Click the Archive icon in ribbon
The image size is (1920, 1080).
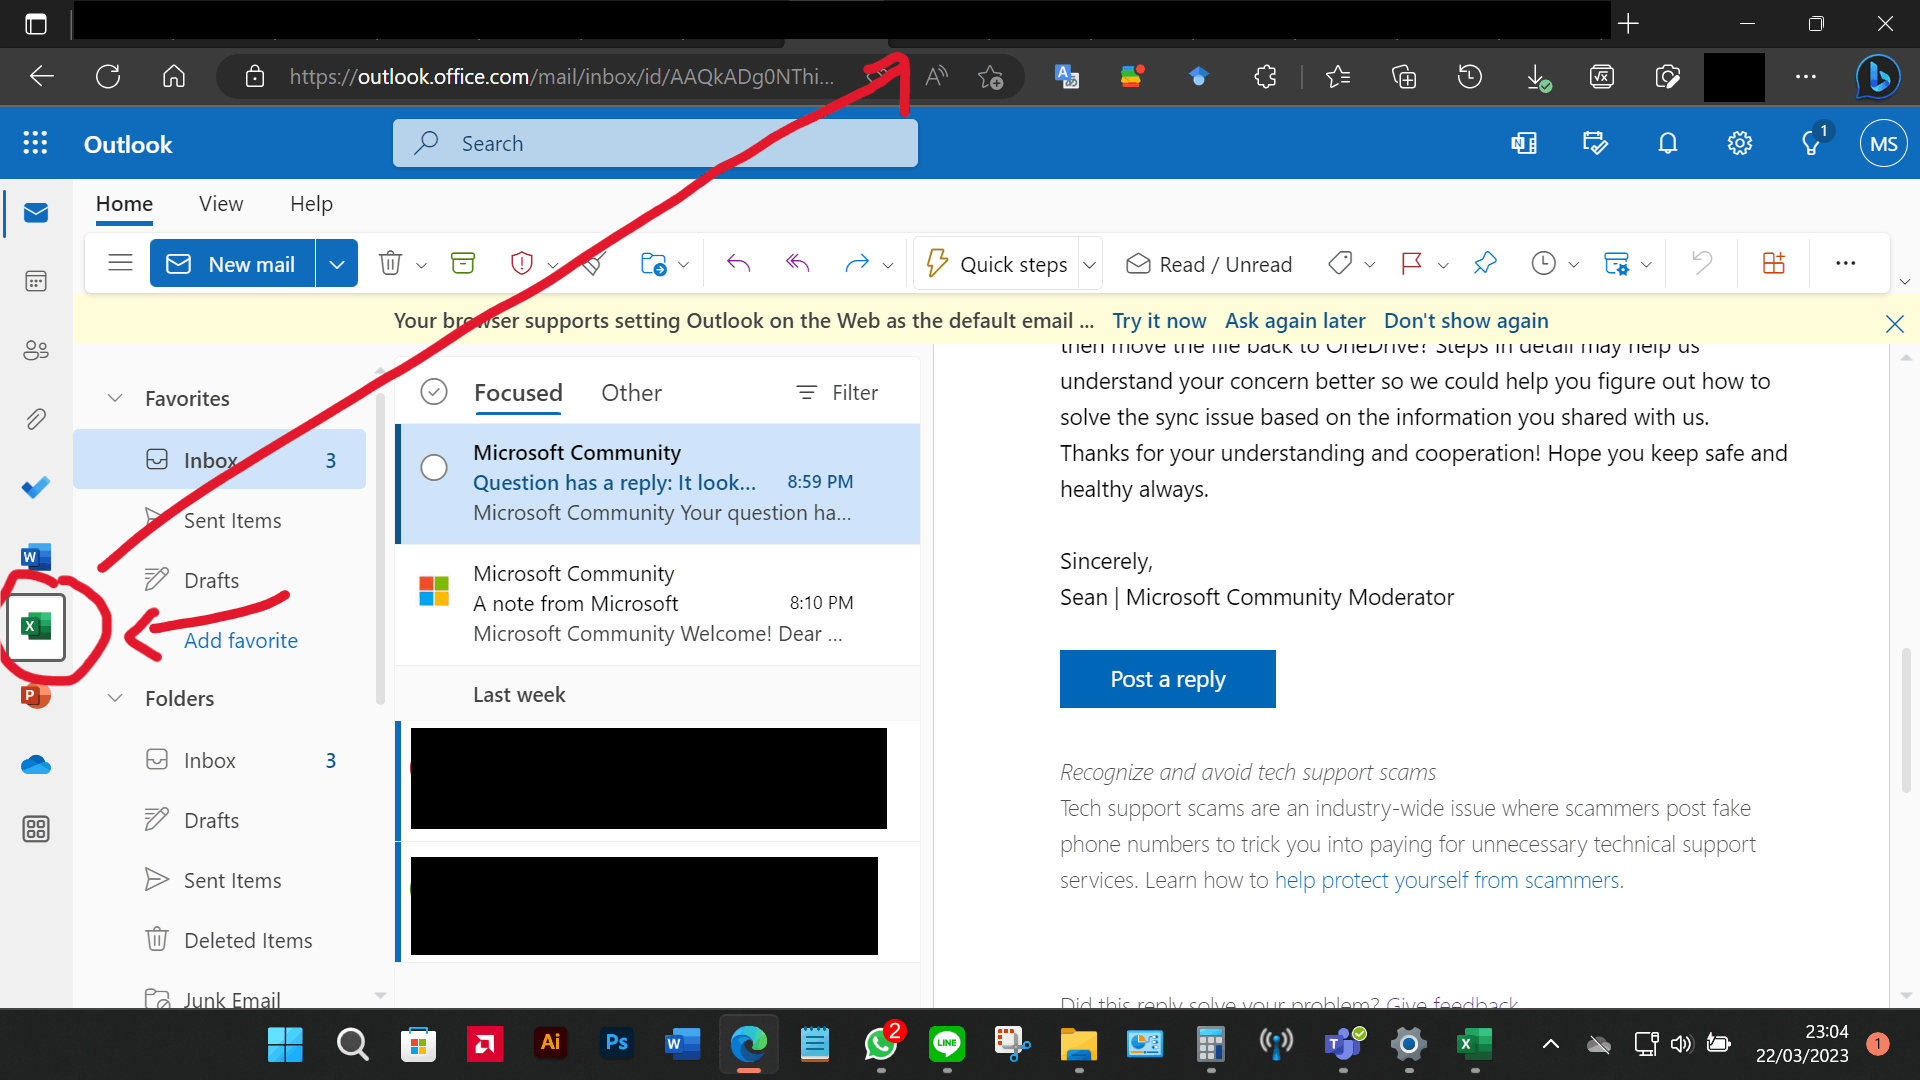tap(463, 263)
